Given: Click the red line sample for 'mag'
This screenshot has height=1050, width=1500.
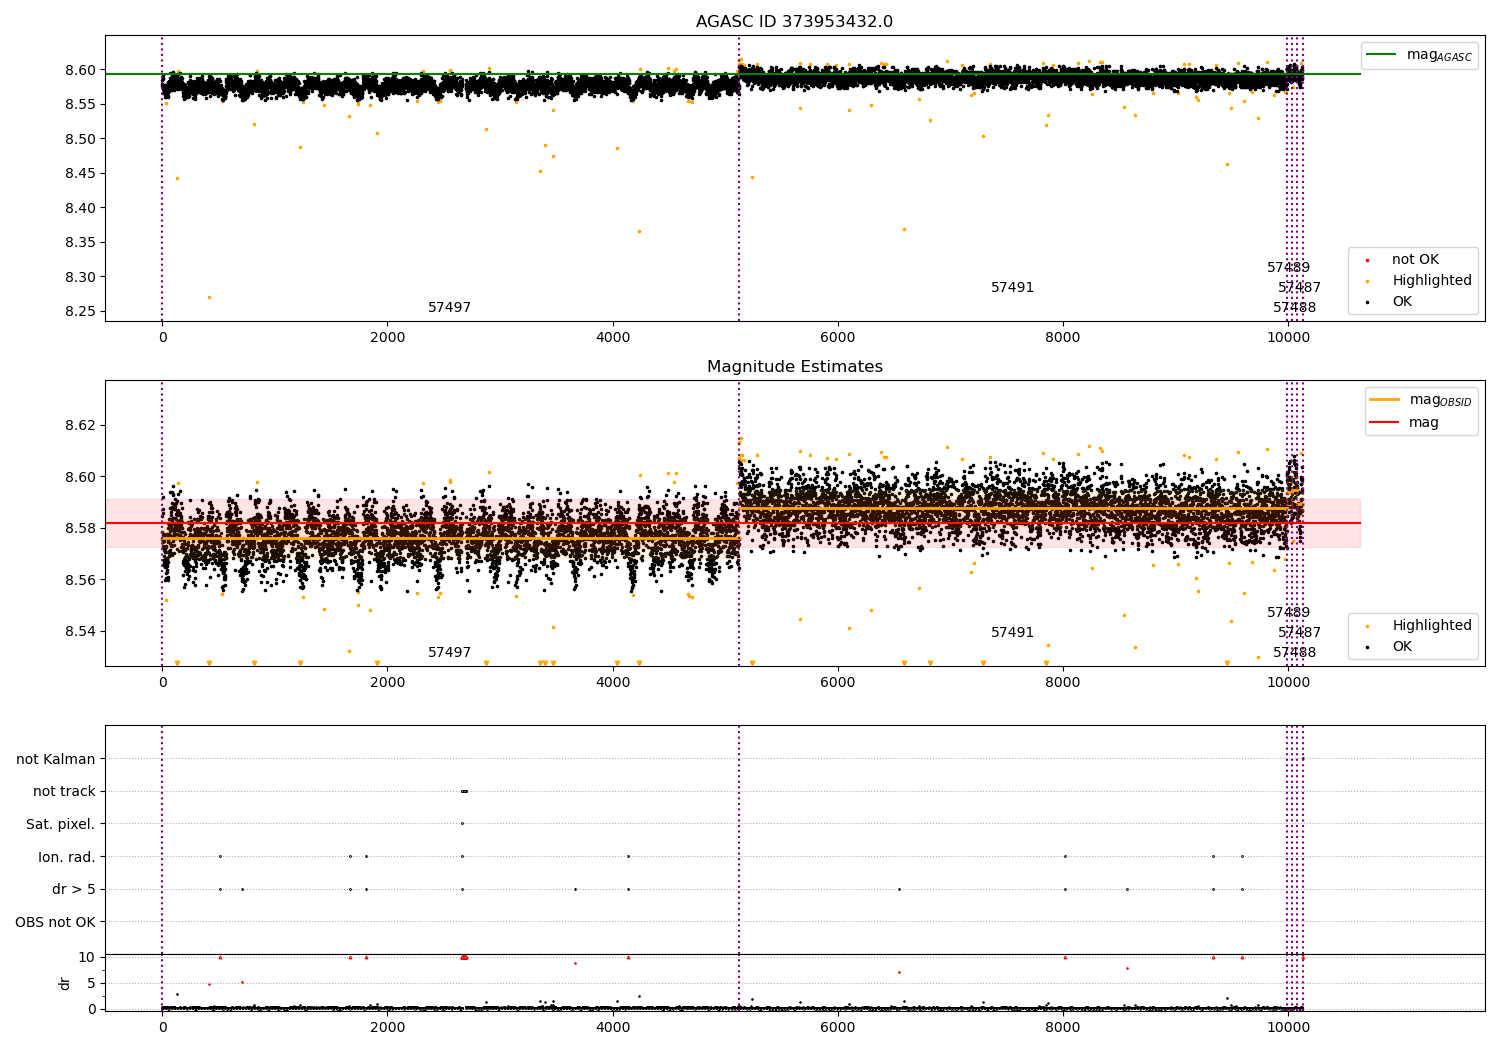Looking at the screenshot, I should point(1385,423).
